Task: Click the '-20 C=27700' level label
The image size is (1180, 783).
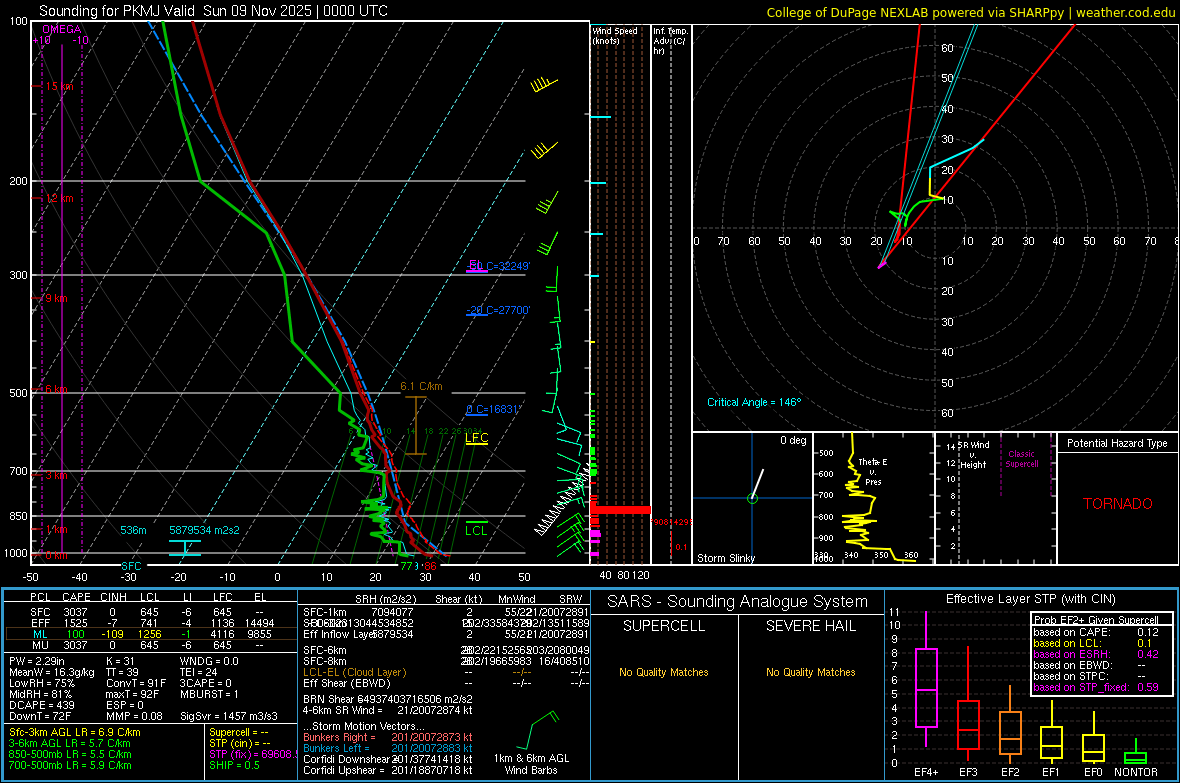Action: [498, 310]
